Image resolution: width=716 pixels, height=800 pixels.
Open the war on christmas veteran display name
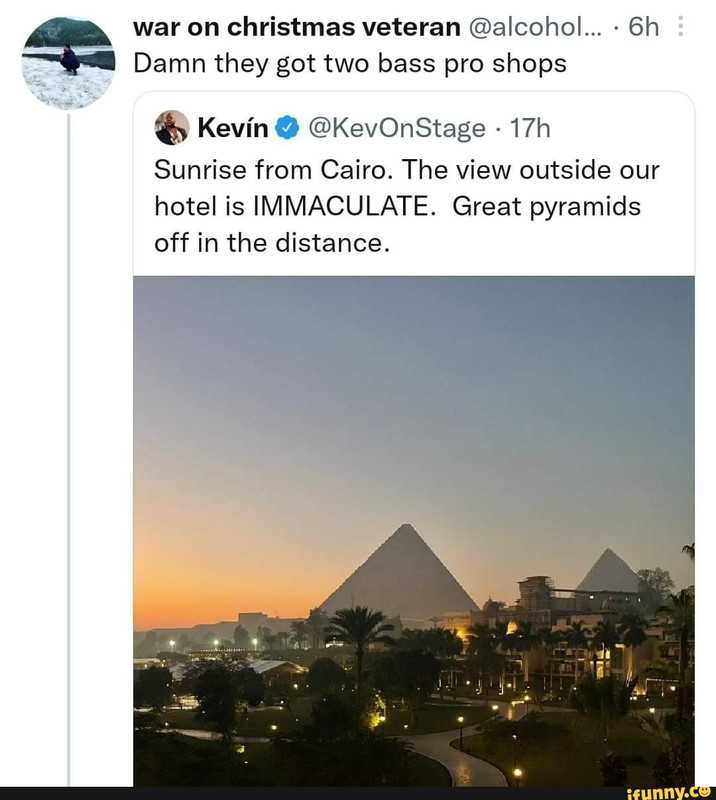coord(297,27)
